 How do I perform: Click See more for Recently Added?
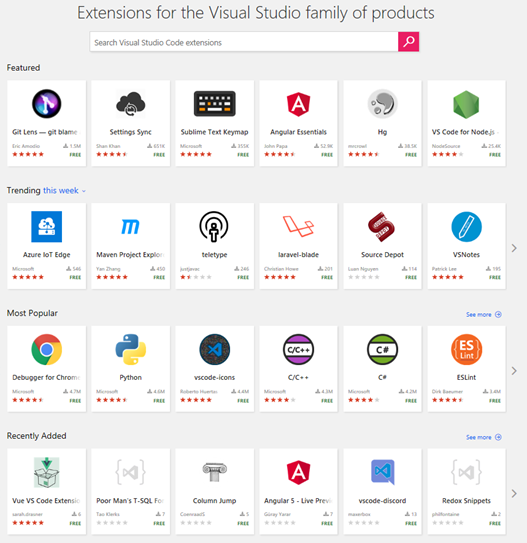tap(483, 437)
